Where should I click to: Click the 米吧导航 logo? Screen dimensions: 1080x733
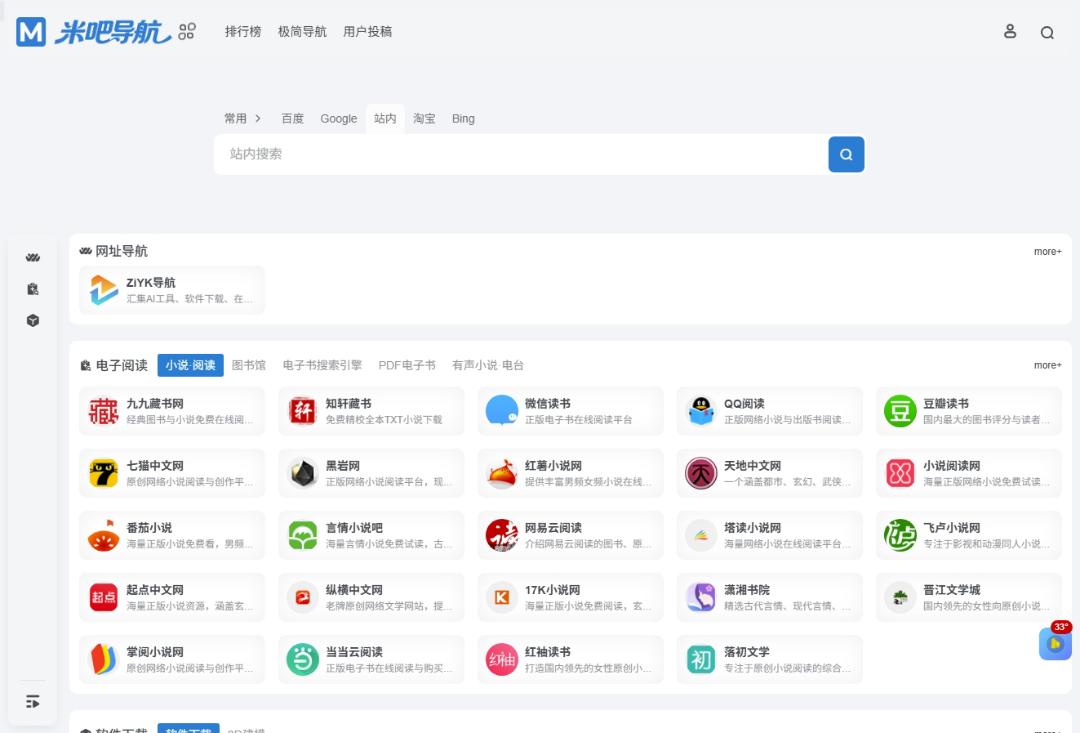click(93, 32)
